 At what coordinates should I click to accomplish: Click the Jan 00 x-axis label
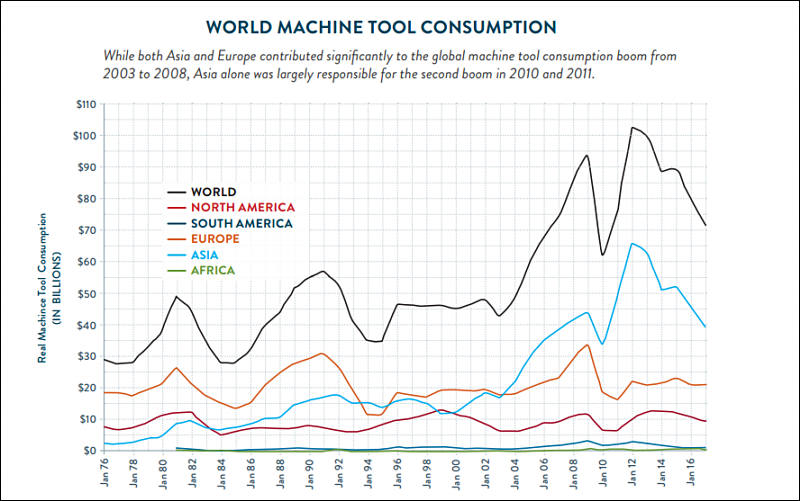(457, 472)
